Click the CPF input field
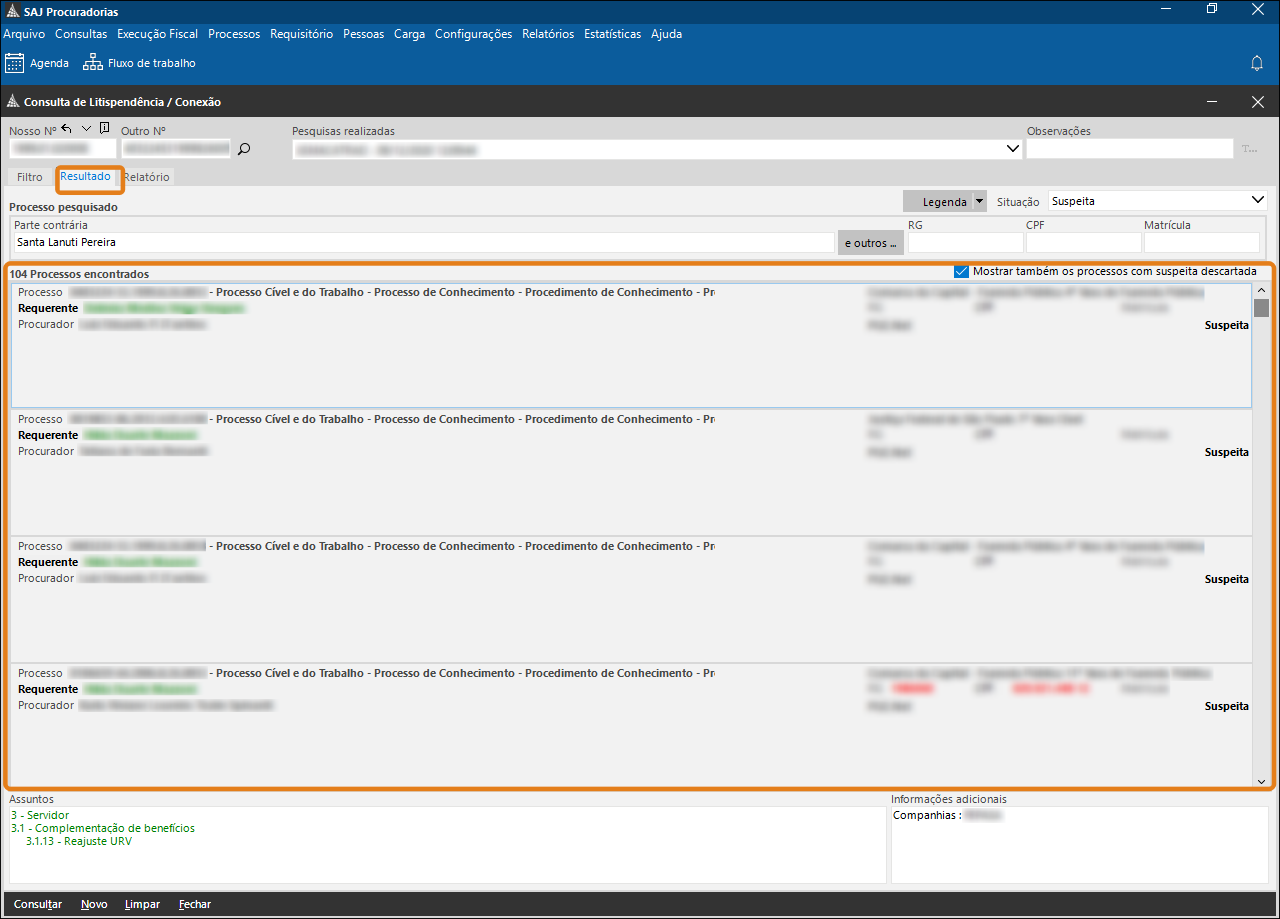The width and height of the screenshot is (1280, 919). click(1083, 243)
